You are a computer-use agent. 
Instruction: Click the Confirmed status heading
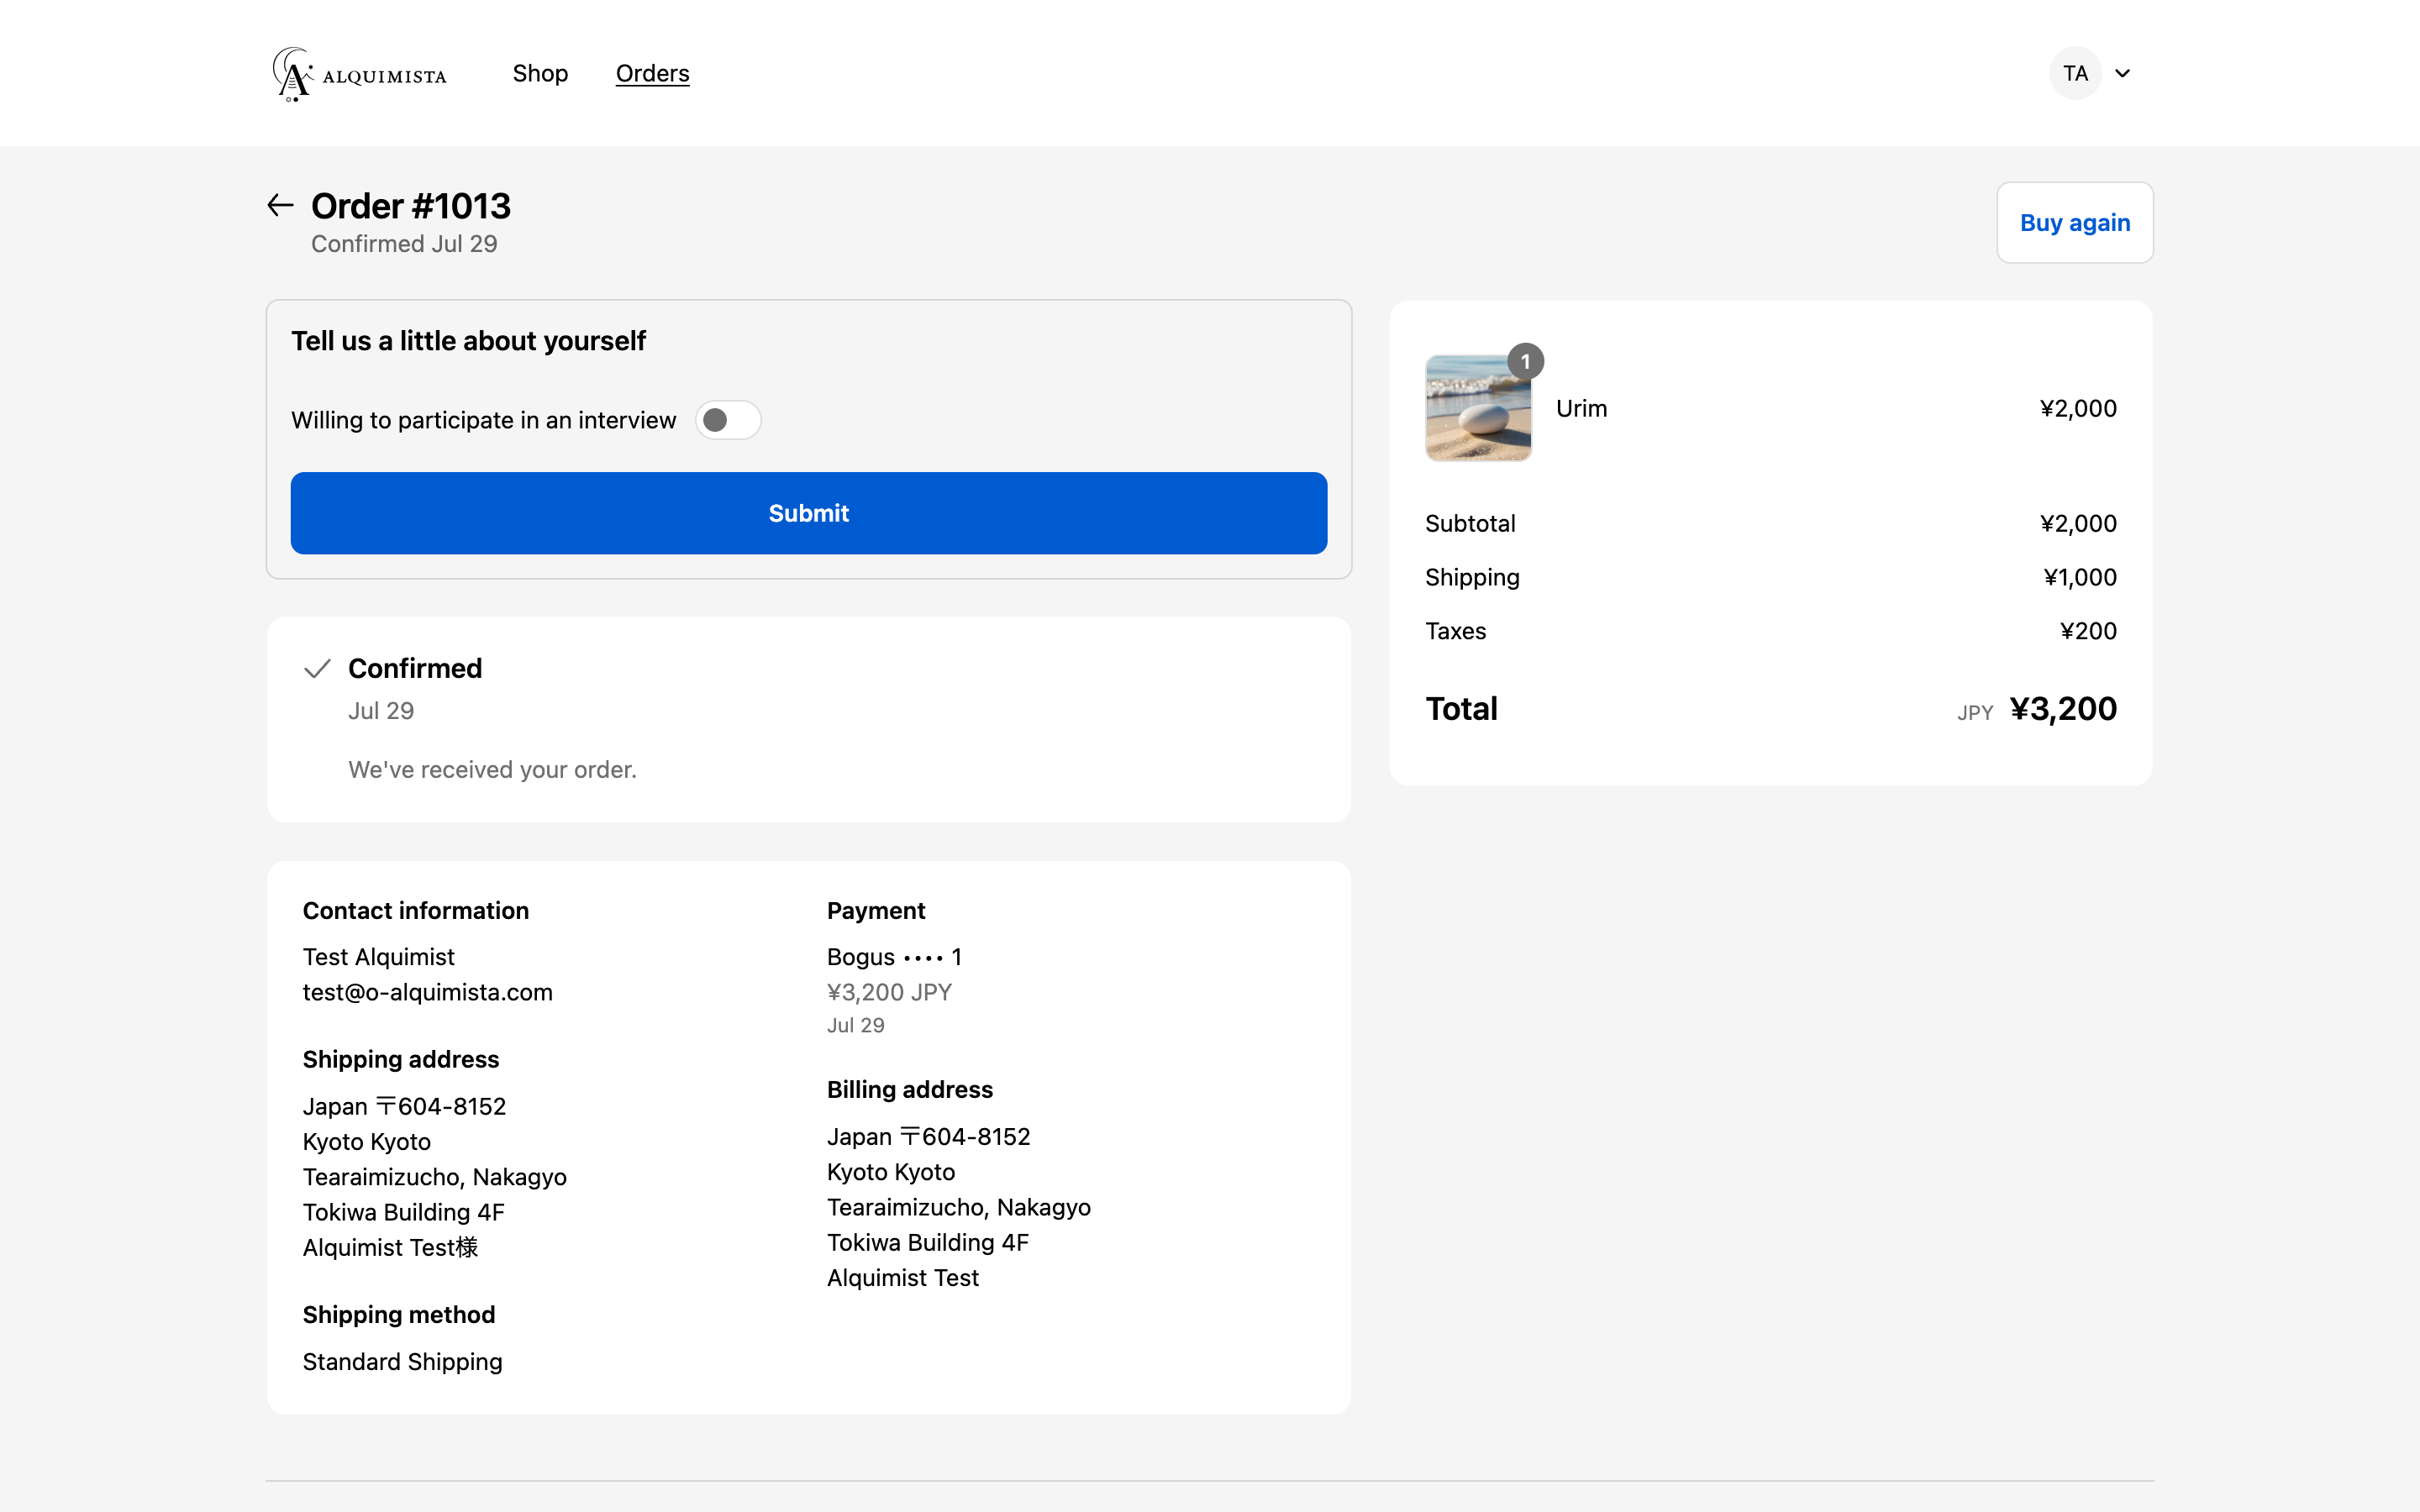(x=414, y=668)
